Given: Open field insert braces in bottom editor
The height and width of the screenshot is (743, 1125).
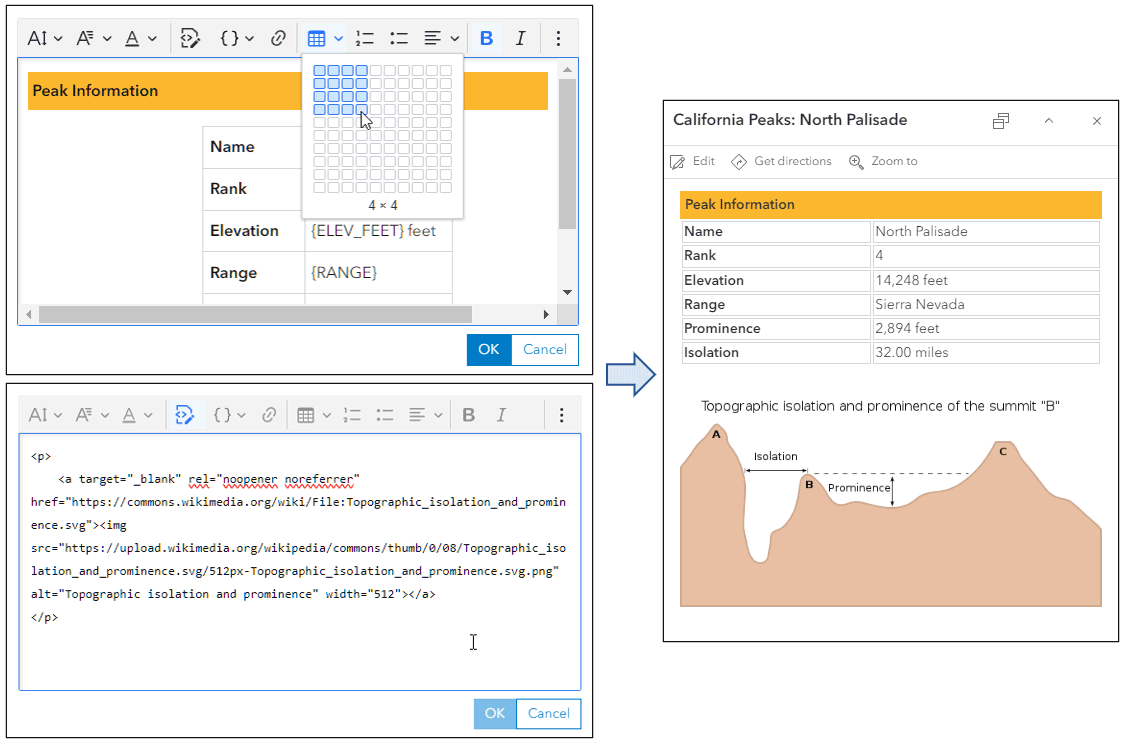Looking at the screenshot, I should [223, 415].
